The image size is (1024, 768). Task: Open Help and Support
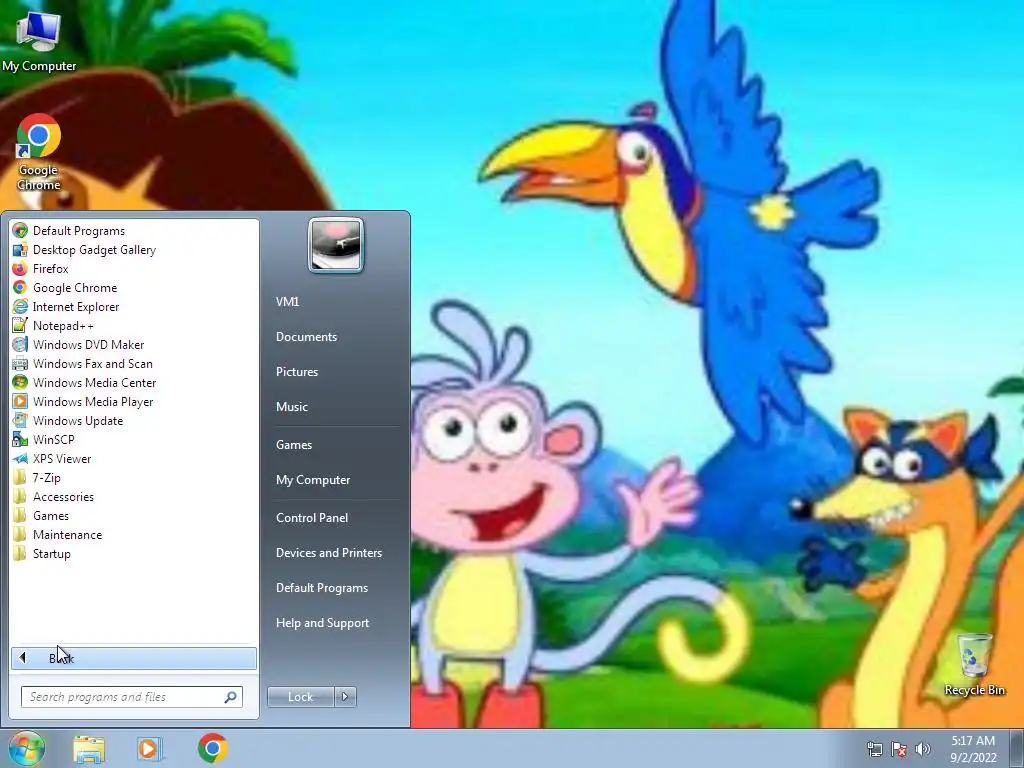tap(323, 623)
